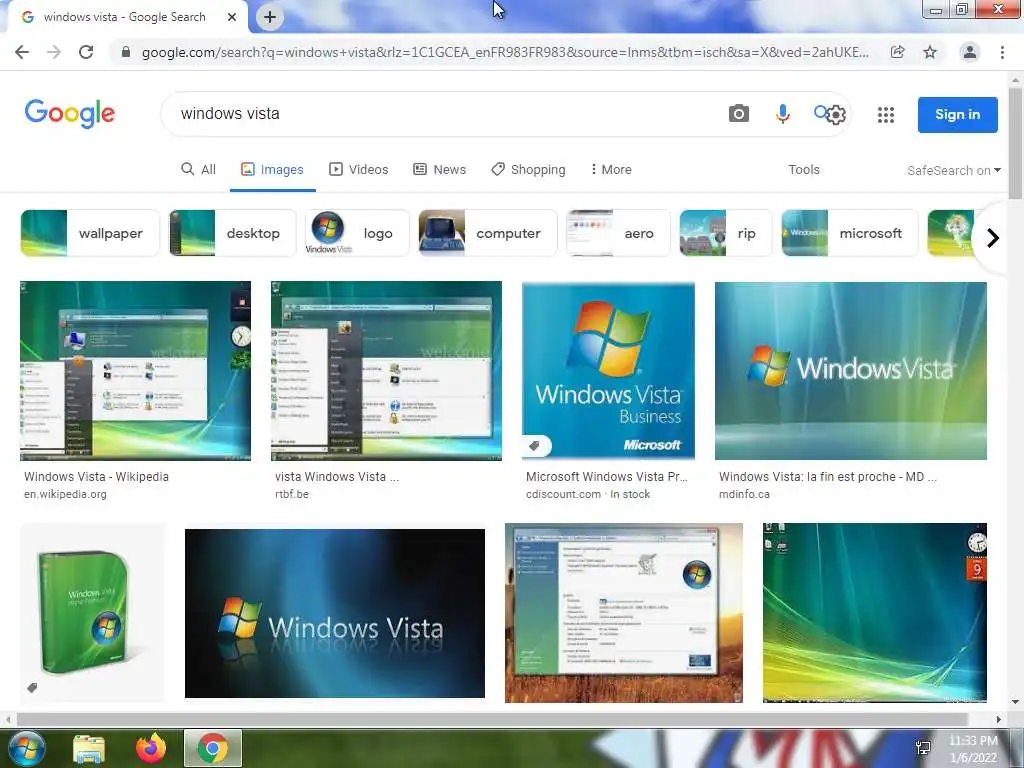Open the Windows Start orb
Image resolution: width=1024 pixels, height=768 pixels.
[26, 748]
